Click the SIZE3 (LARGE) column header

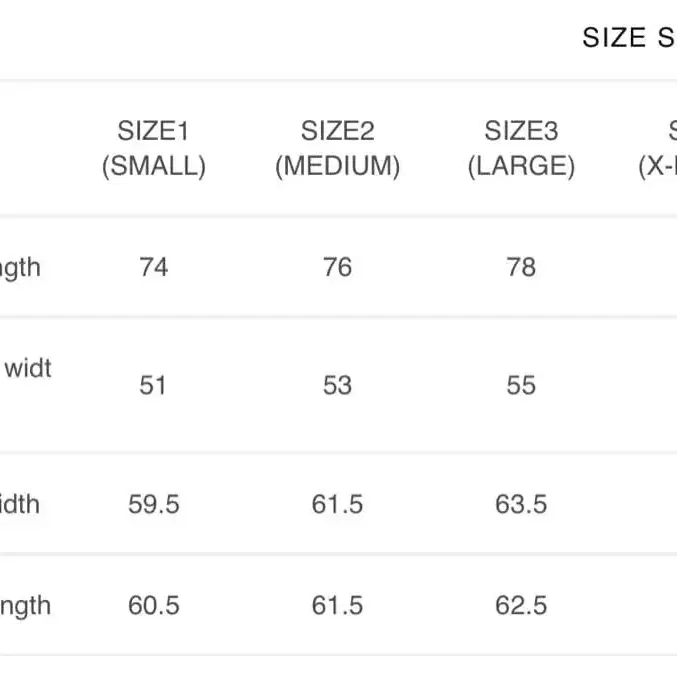click(521, 148)
